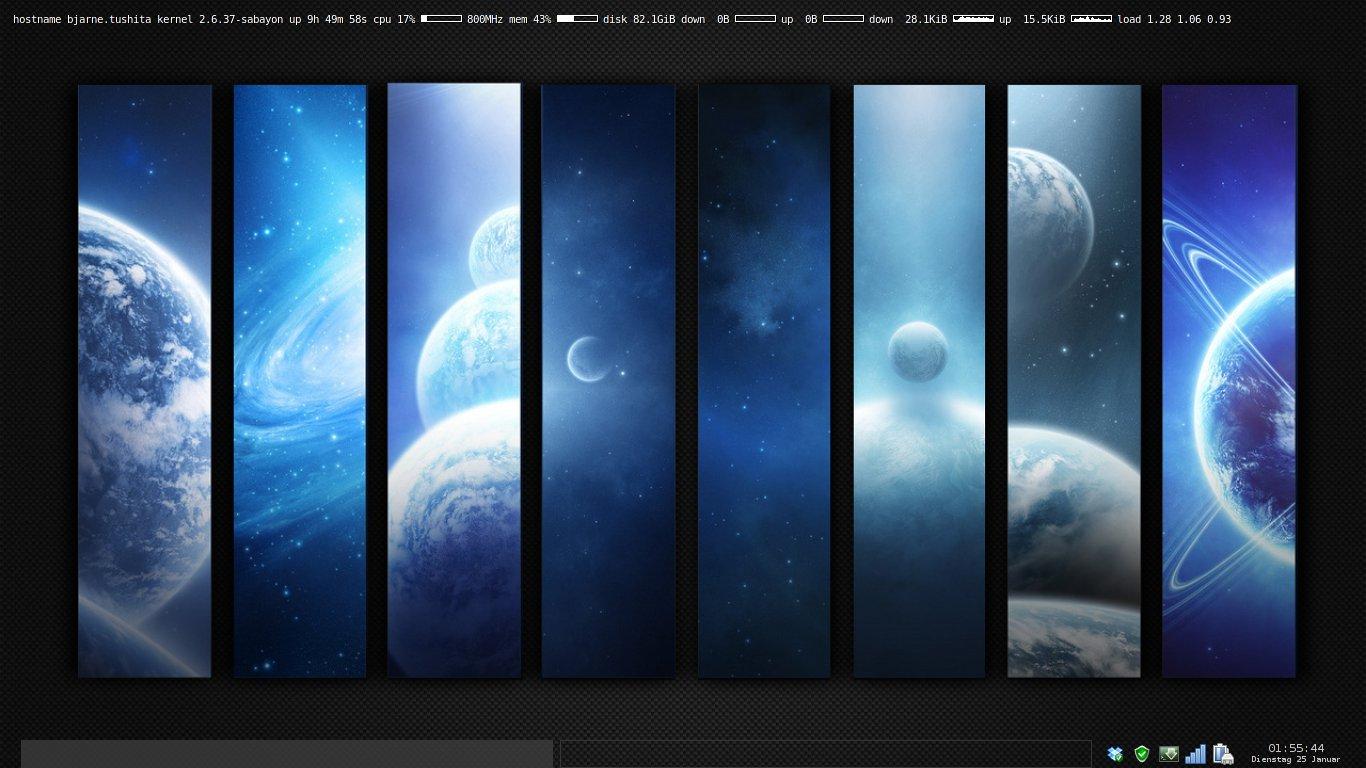The width and height of the screenshot is (1366, 768).
Task: Open the Dropbox tray icon
Action: coord(1115,753)
